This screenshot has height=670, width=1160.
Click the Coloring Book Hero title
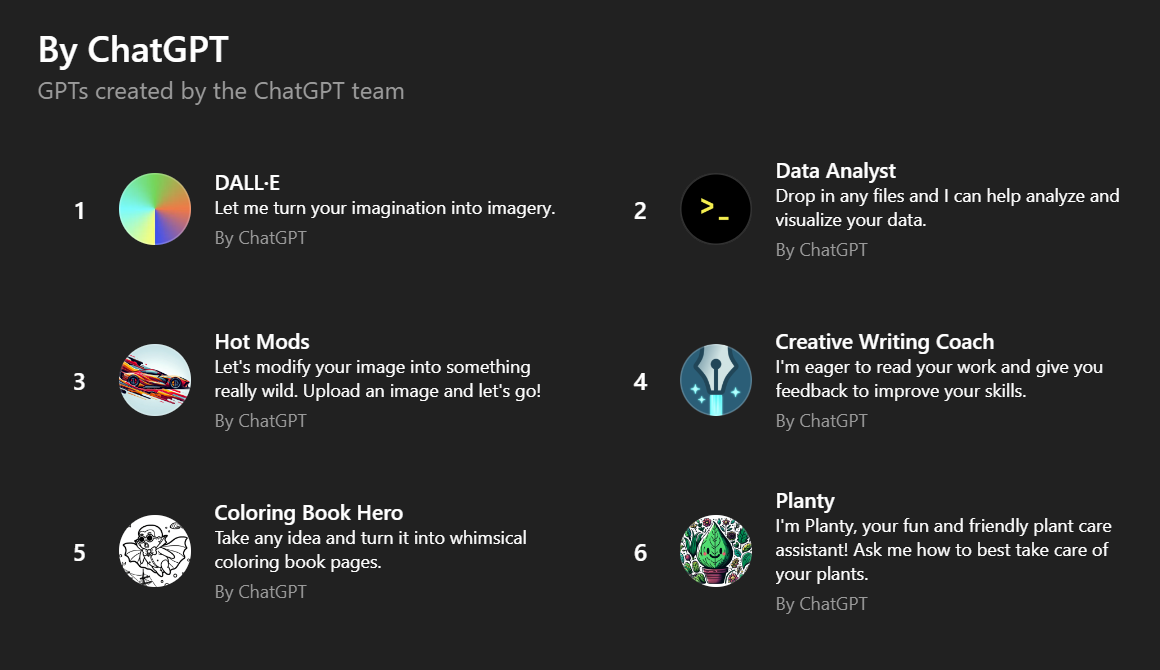tap(308, 513)
